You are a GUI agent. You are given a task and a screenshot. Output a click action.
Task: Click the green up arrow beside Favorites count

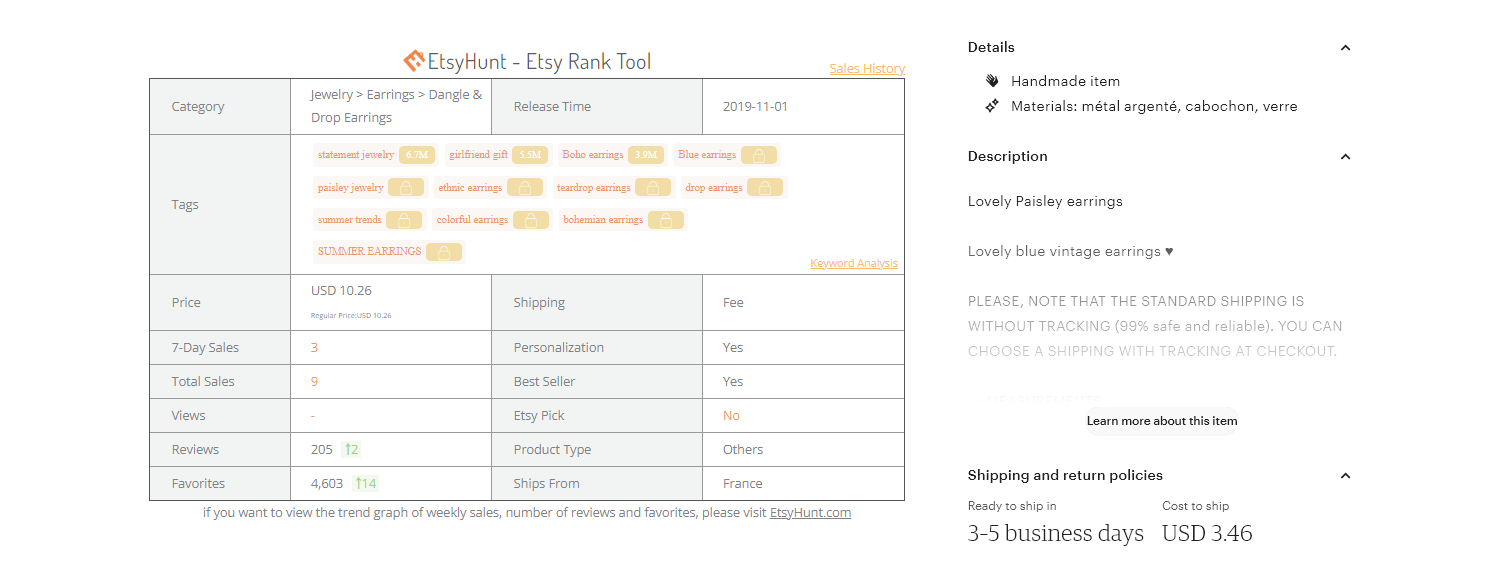pos(358,484)
